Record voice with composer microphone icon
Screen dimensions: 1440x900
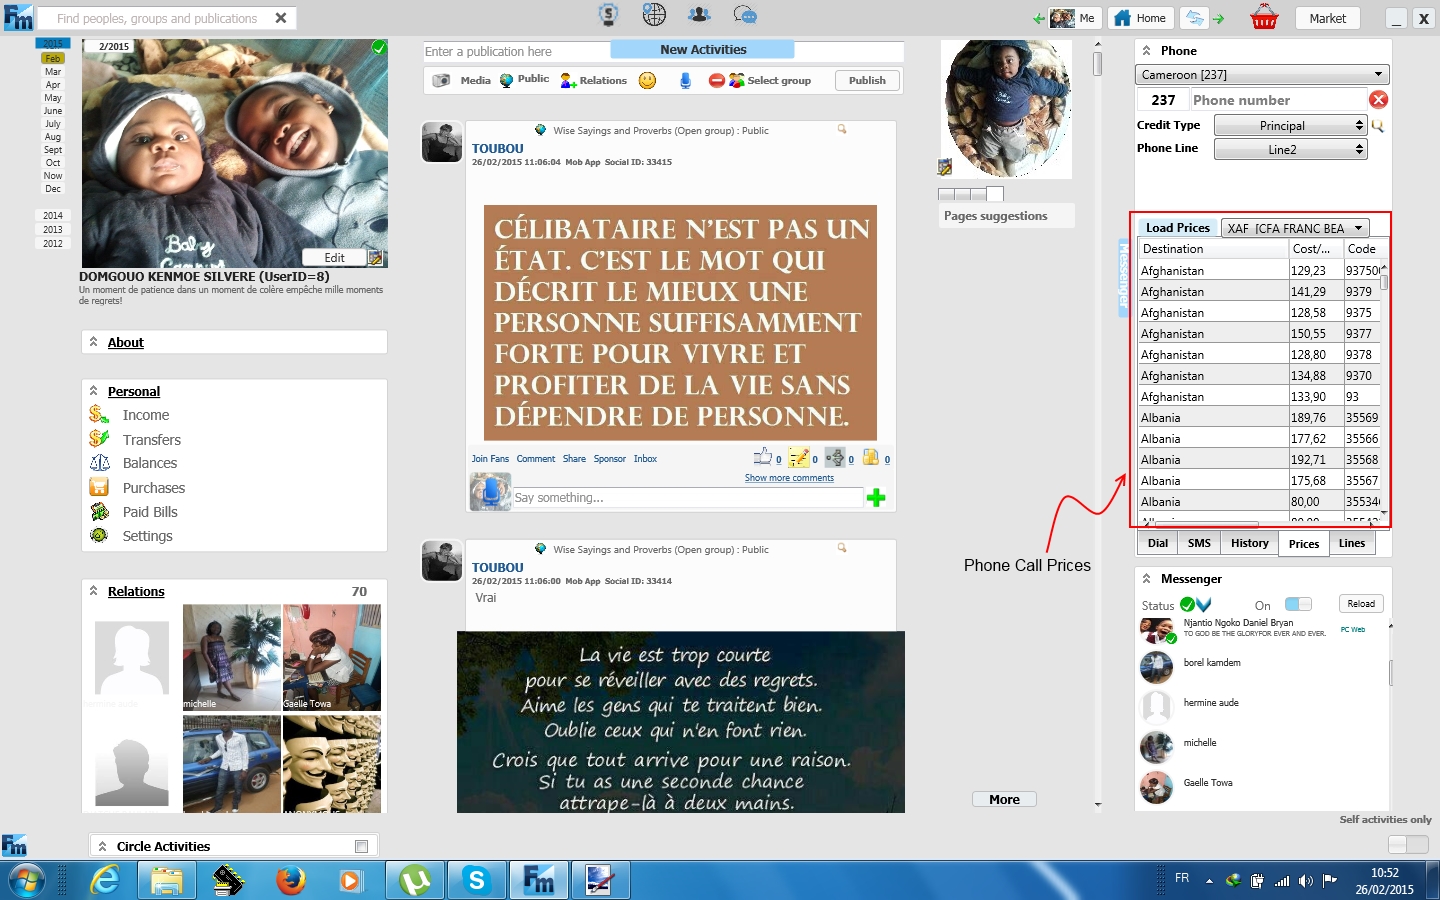tap(685, 80)
